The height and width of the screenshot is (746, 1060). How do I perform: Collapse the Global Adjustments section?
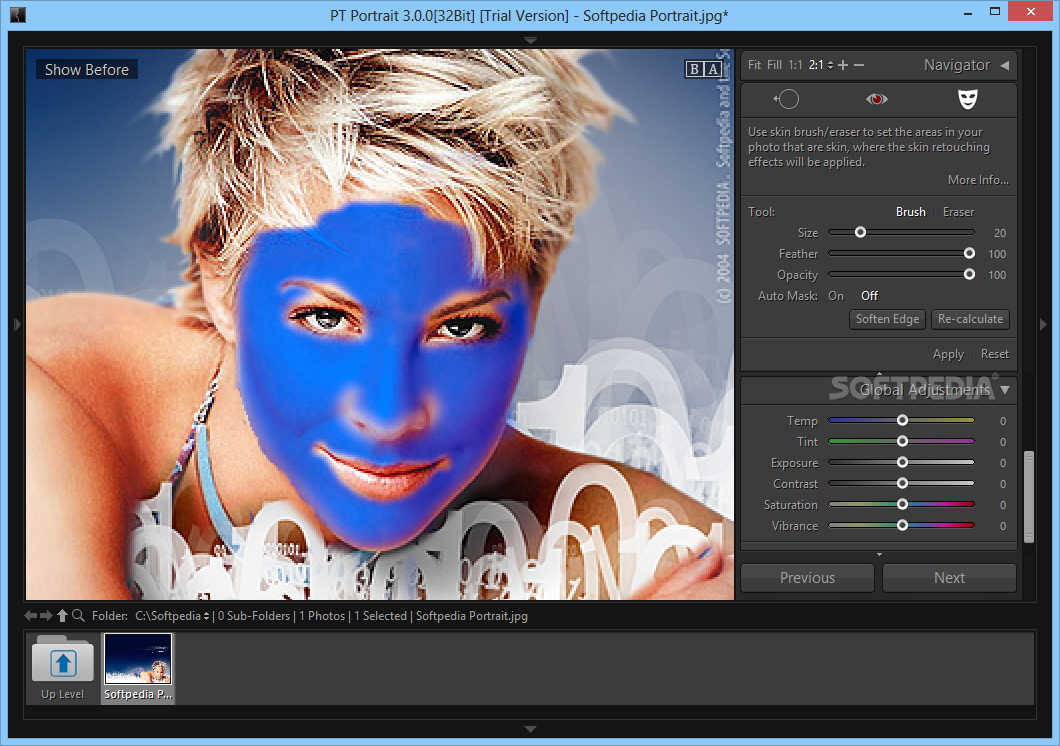tap(1005, 390)
